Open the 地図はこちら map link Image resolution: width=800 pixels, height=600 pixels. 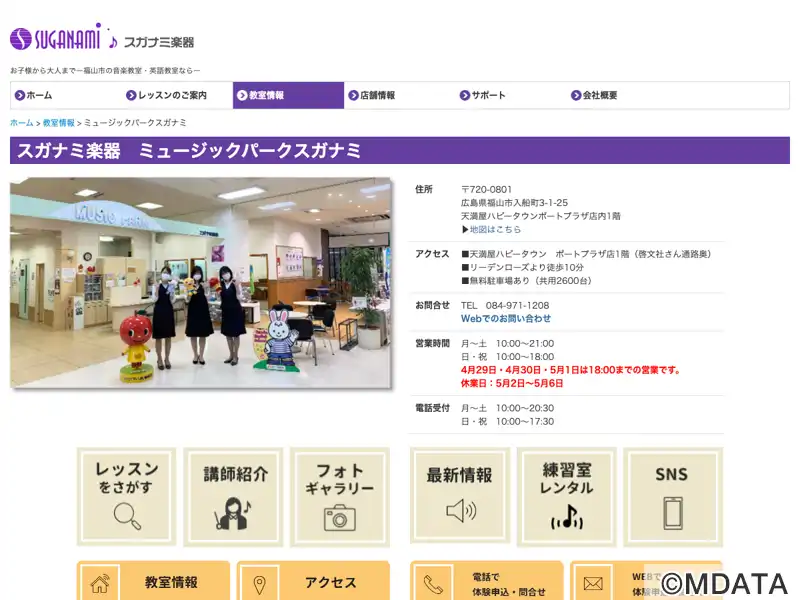[495, 230]
